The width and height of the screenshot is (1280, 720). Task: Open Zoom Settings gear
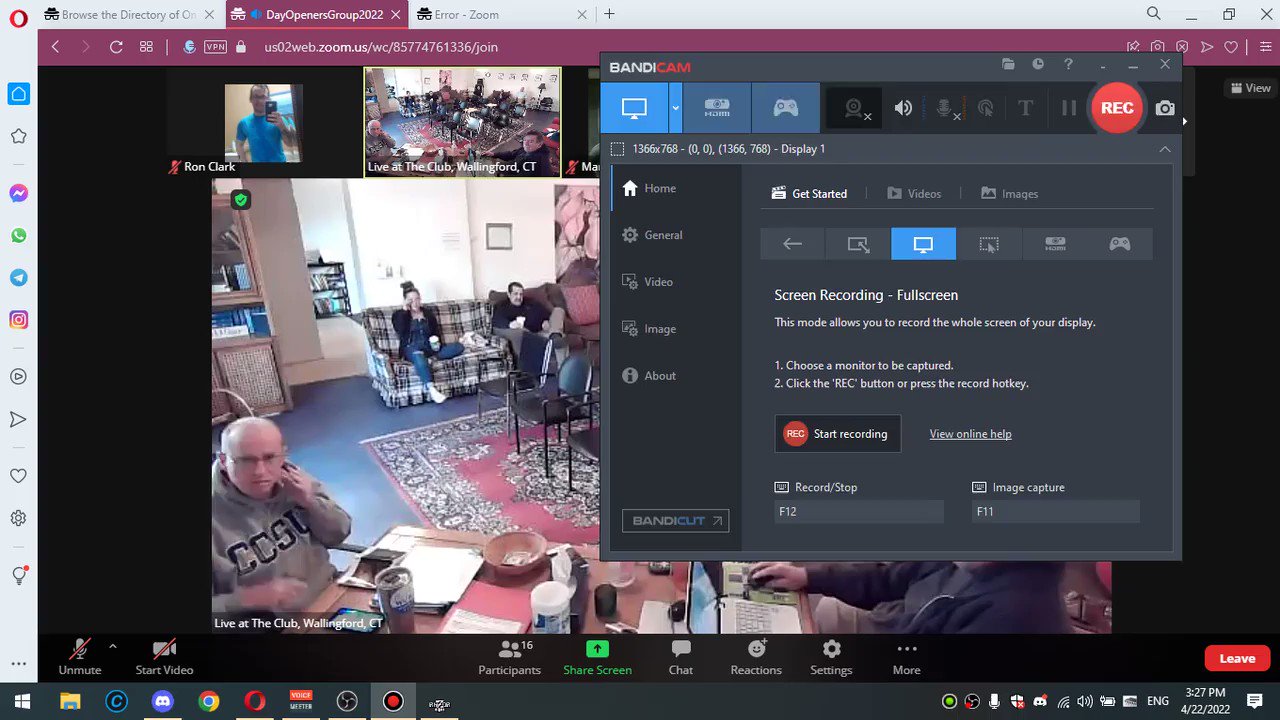831,657
